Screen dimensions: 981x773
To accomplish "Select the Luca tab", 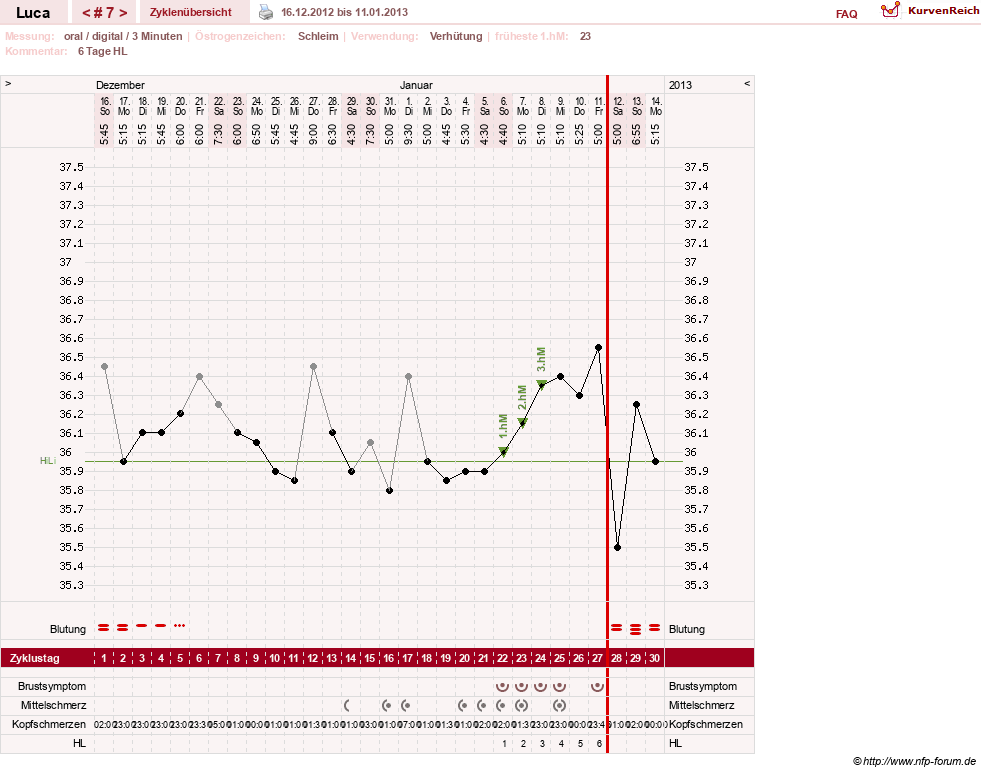I will 33,13.
